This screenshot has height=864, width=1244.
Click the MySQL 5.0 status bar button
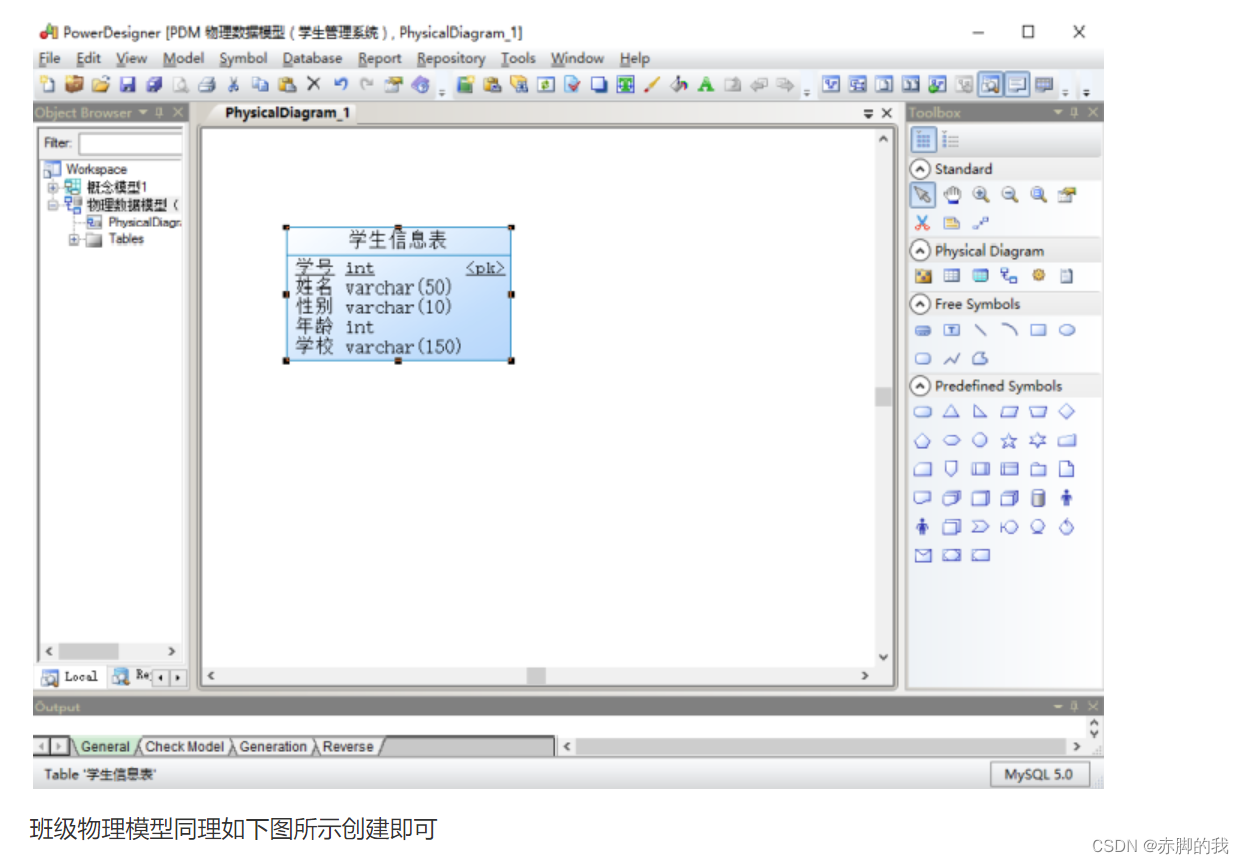pyautogui.click(x=1039, y=774)
